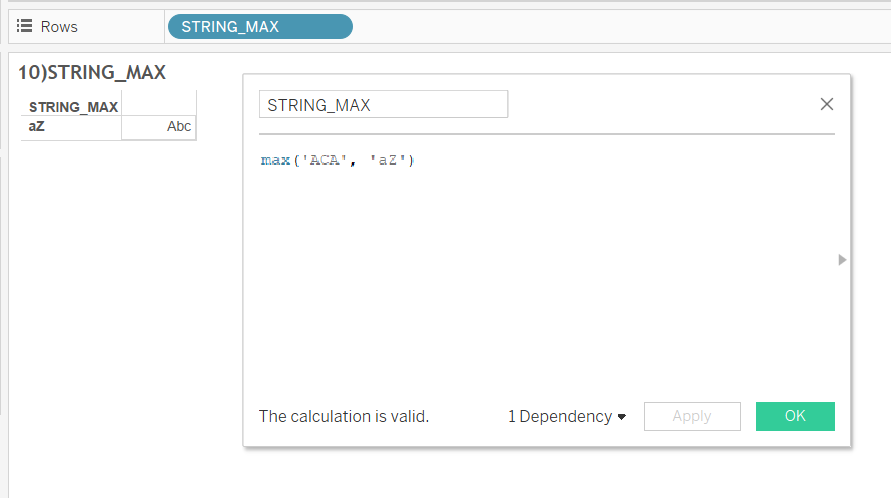Image resolution: width=891 pixels, height=498 pixels.
Task: Select the 10)STRING_MAX sheet title
Action: (x=92, y=72)
